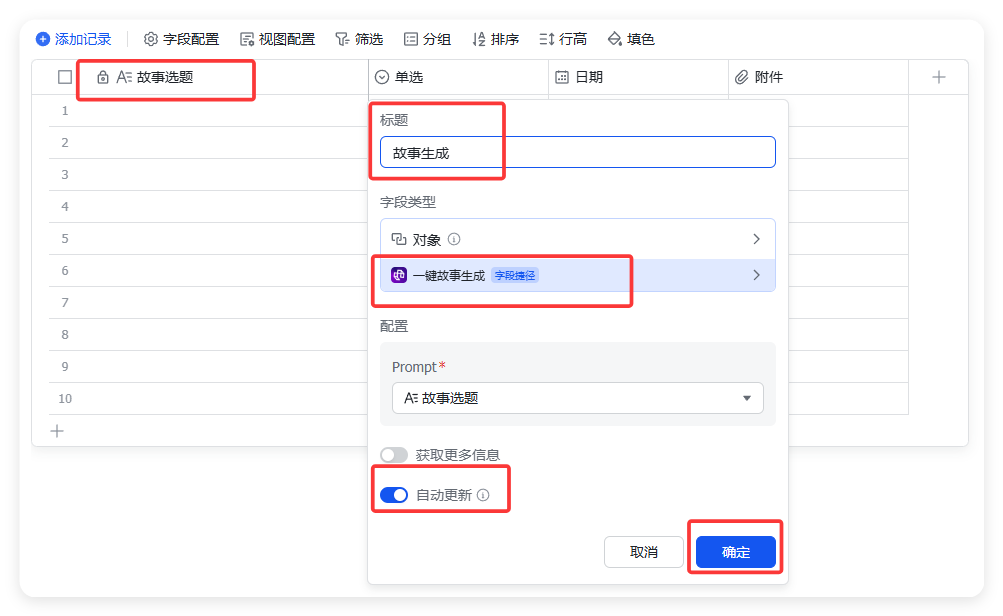Click the 排序 sort icon
This screenshot has height=616, width=1003.
coord(480,39)
